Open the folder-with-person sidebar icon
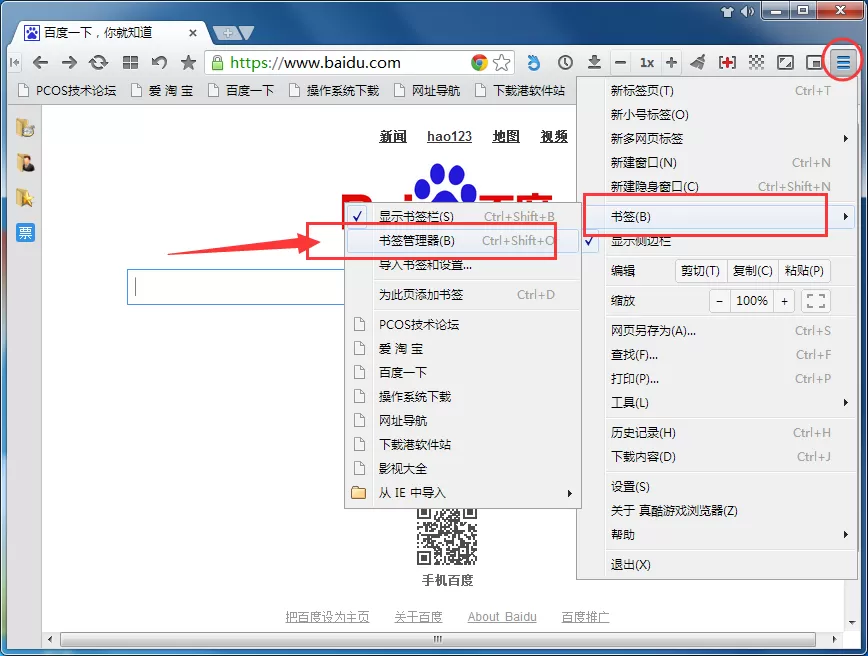Viewport: 868px width, 656px height. (25, 163)
